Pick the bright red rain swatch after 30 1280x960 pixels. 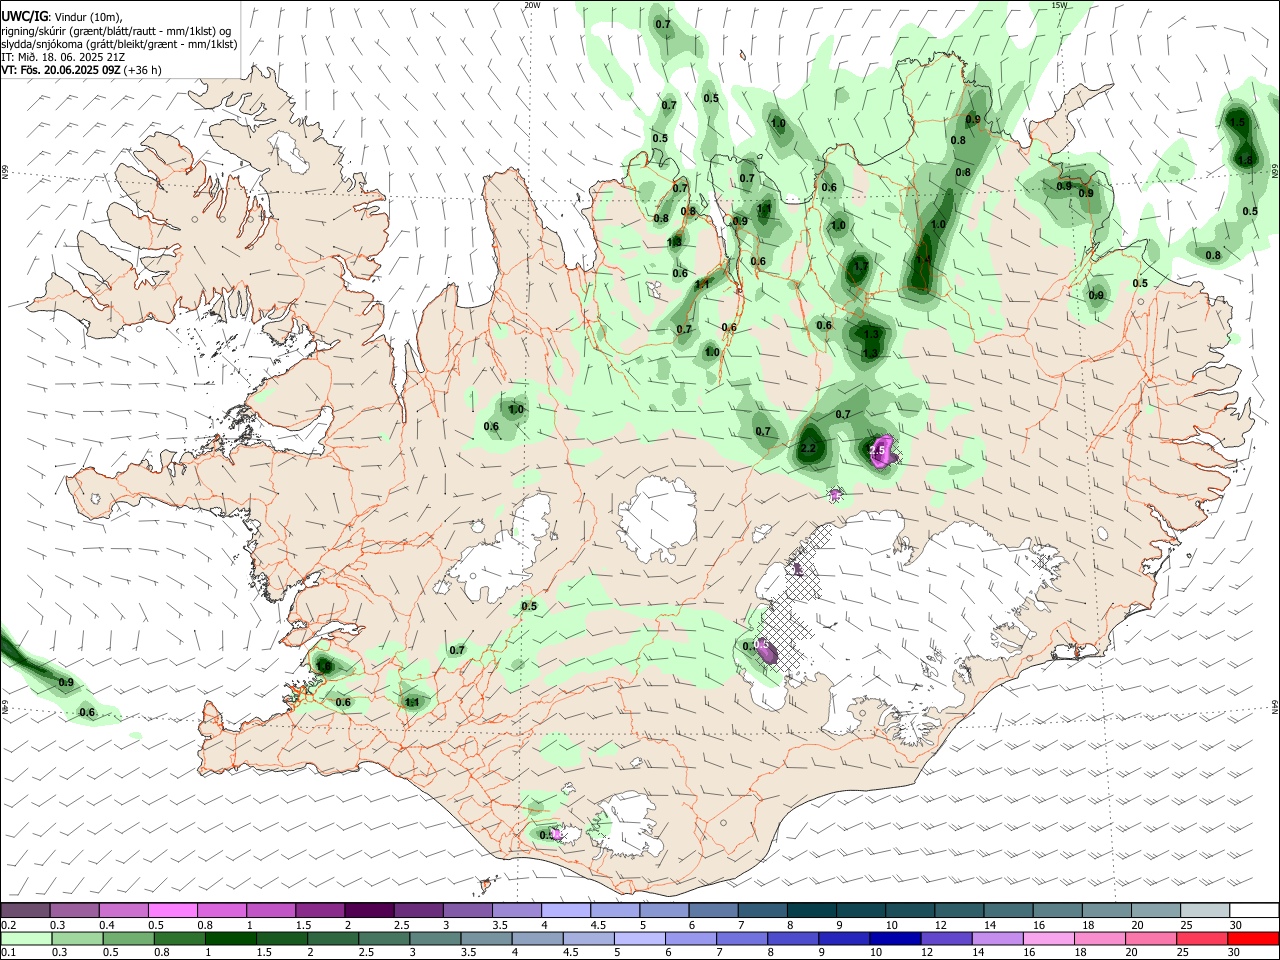(1252, 939)
